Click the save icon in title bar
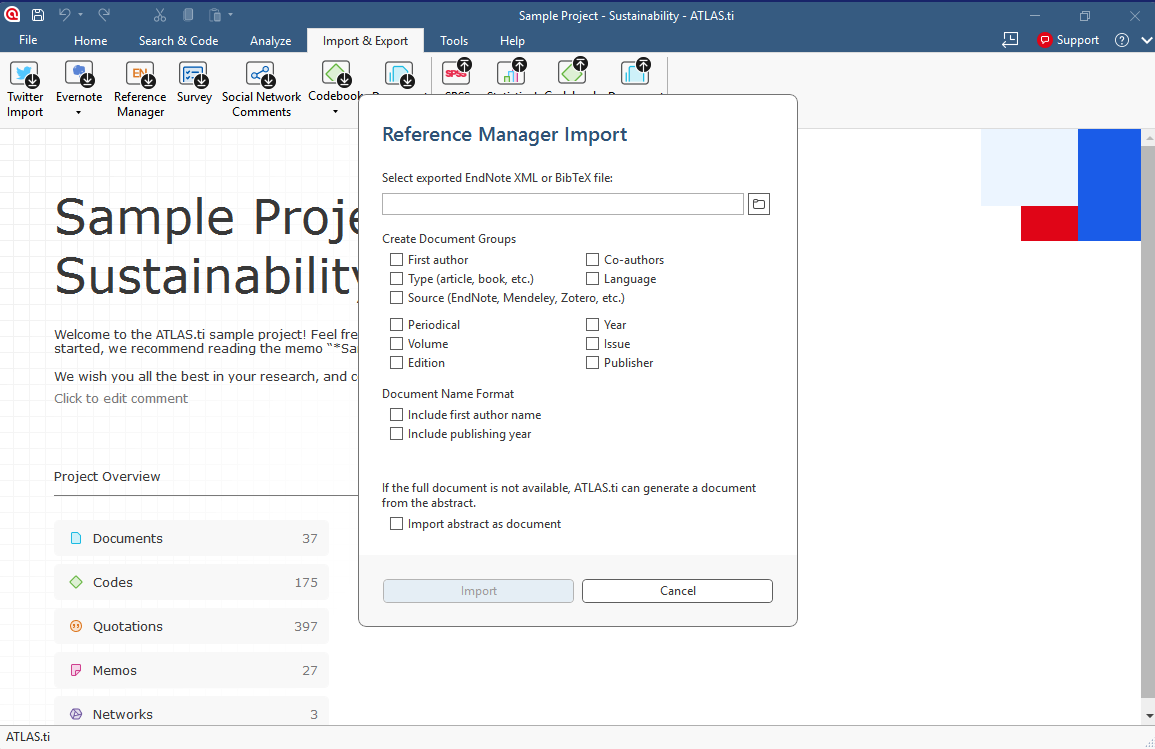The width and height of the screenshot is (1155, 749). pyautogui.click(x=38, y=15)
